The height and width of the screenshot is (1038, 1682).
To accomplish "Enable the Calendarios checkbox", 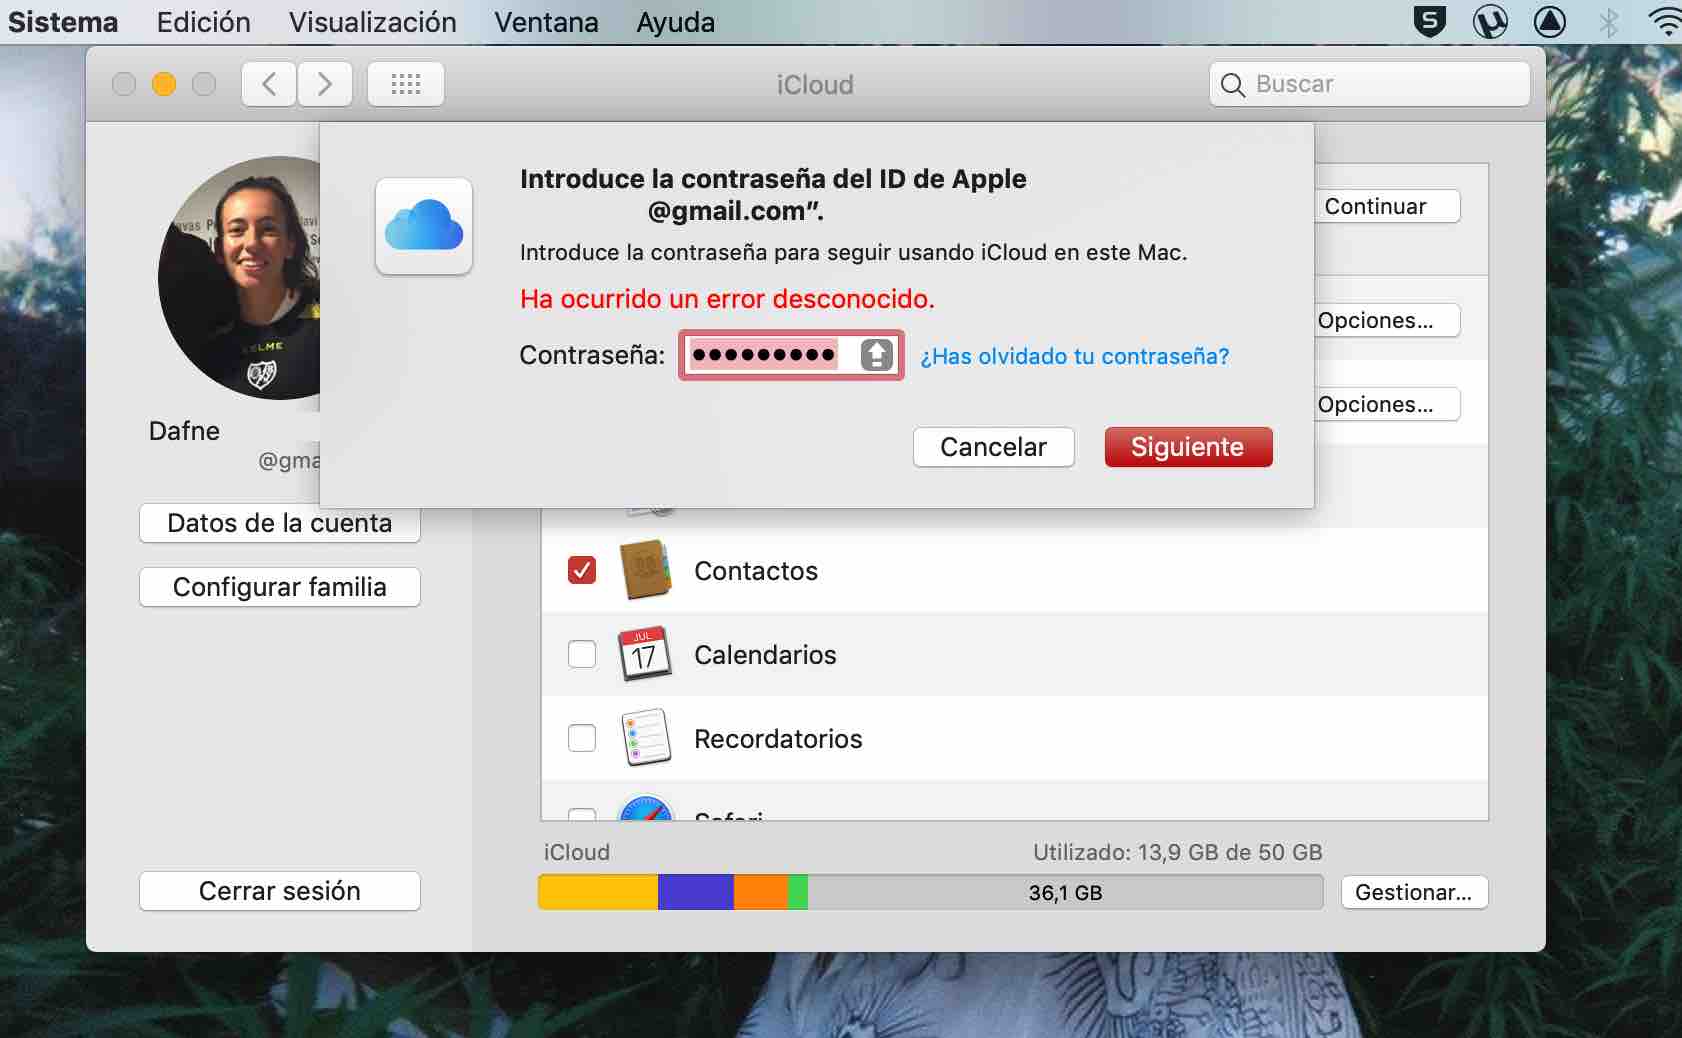I will coord(582,654).
